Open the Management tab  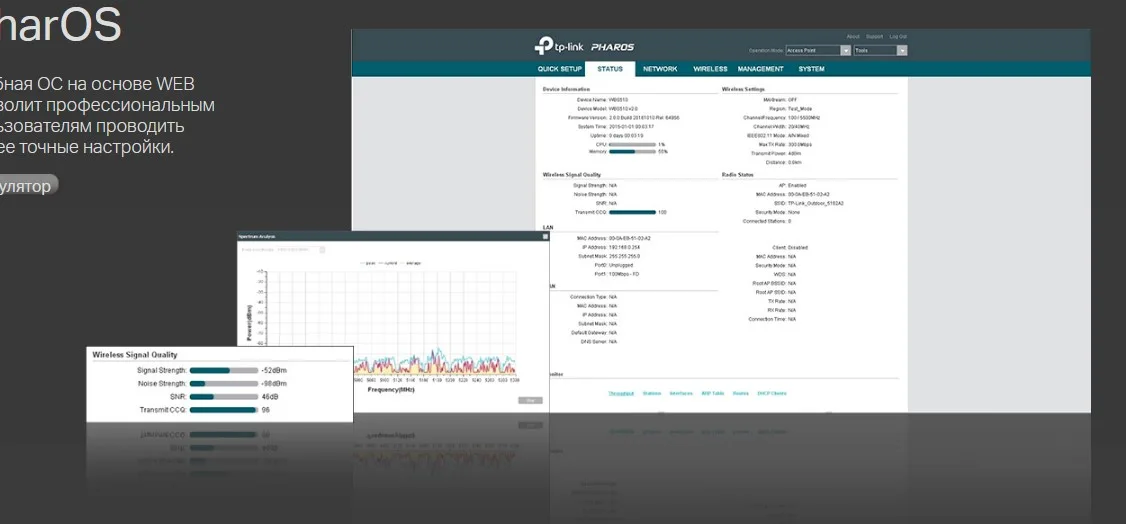point(760,69)
